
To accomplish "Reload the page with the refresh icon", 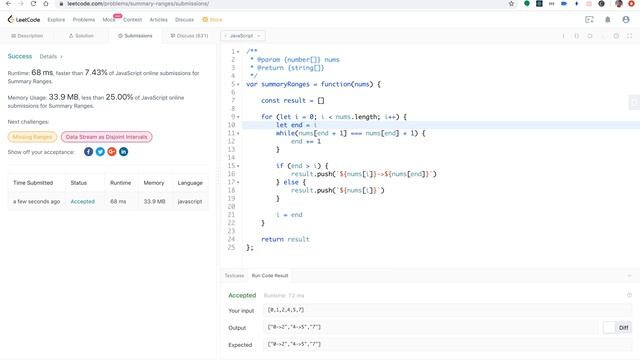I will click(x=33, y=4).
